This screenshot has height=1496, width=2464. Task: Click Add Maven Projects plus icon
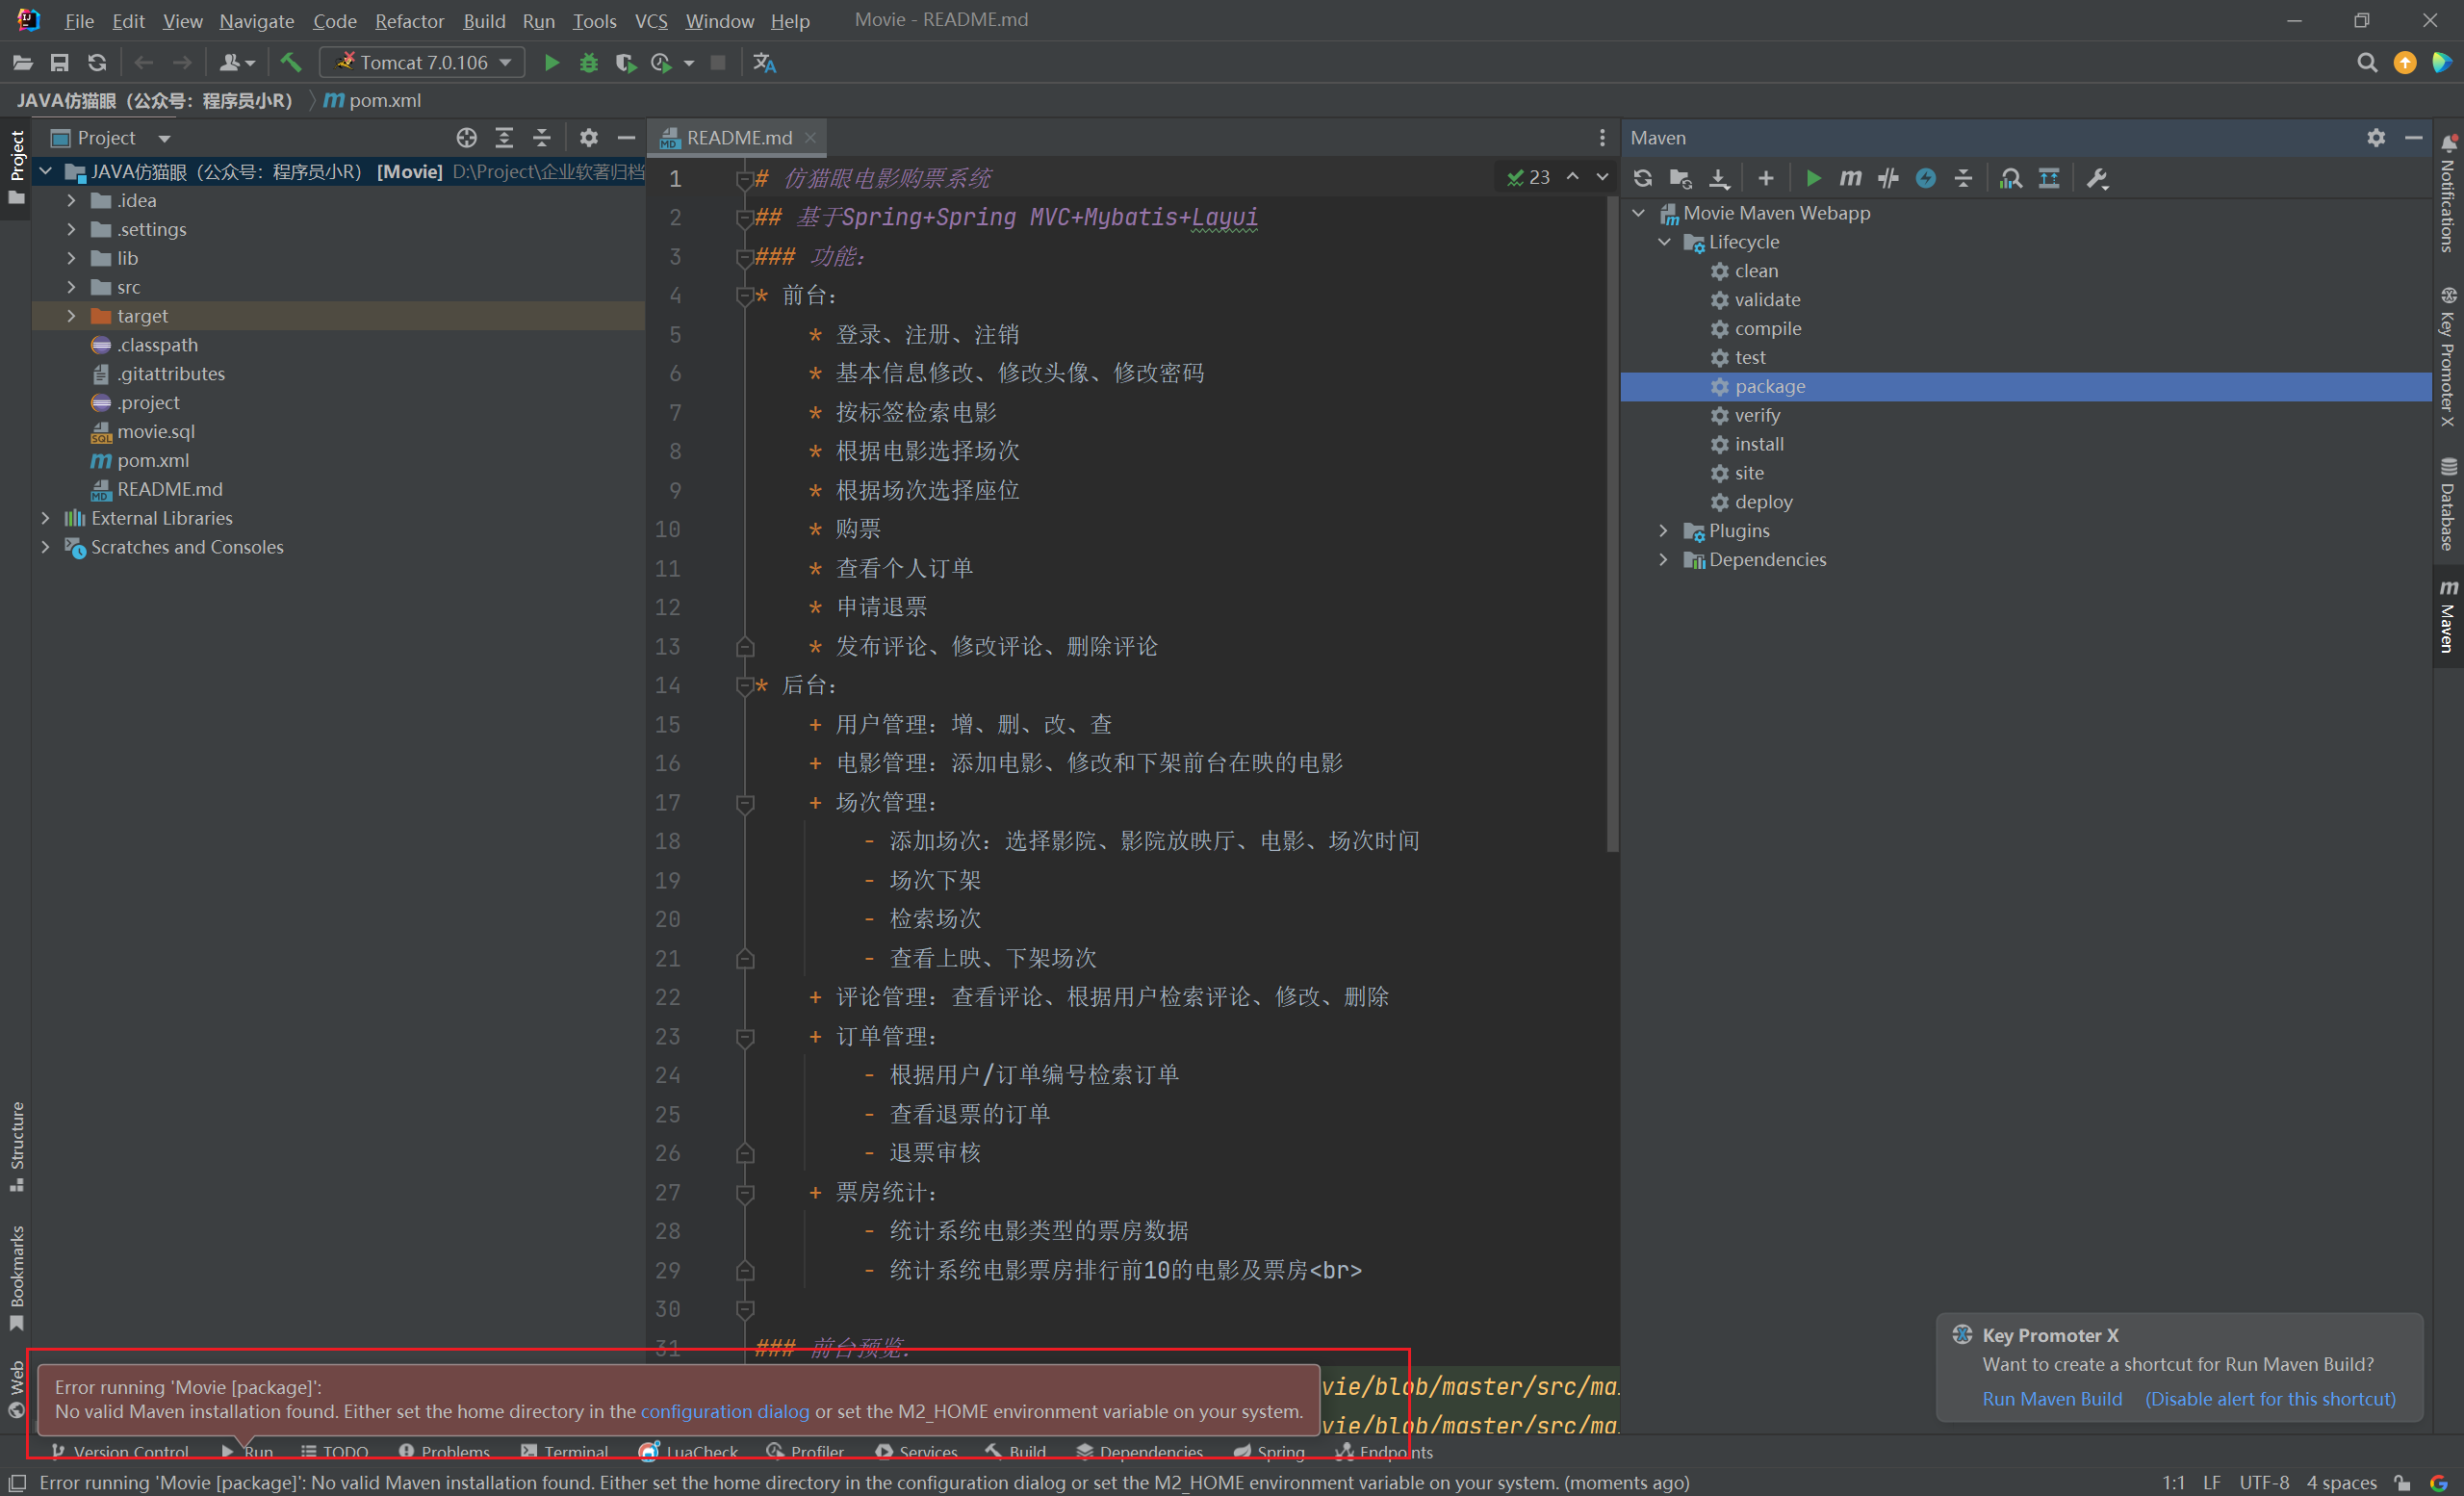tap(1765, 178)
